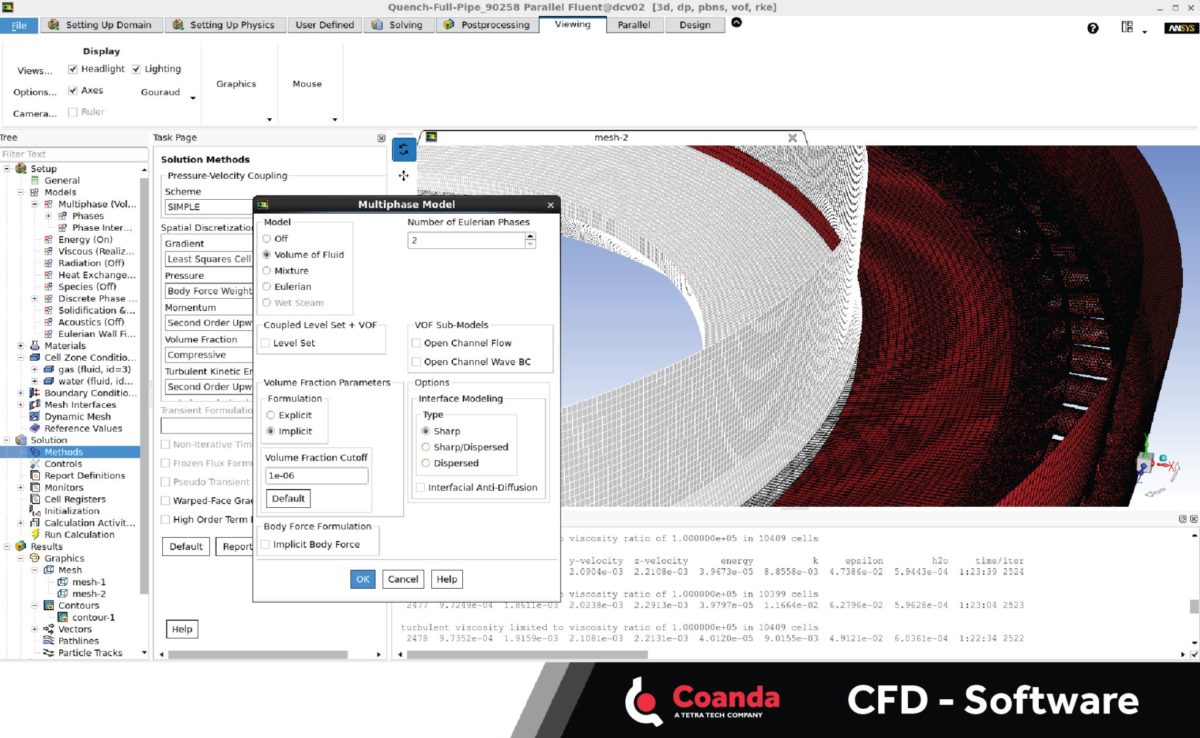Click the Default button under Volume Fraction Cutoff
Screen dimensions: 1200x738
point(287,498)
